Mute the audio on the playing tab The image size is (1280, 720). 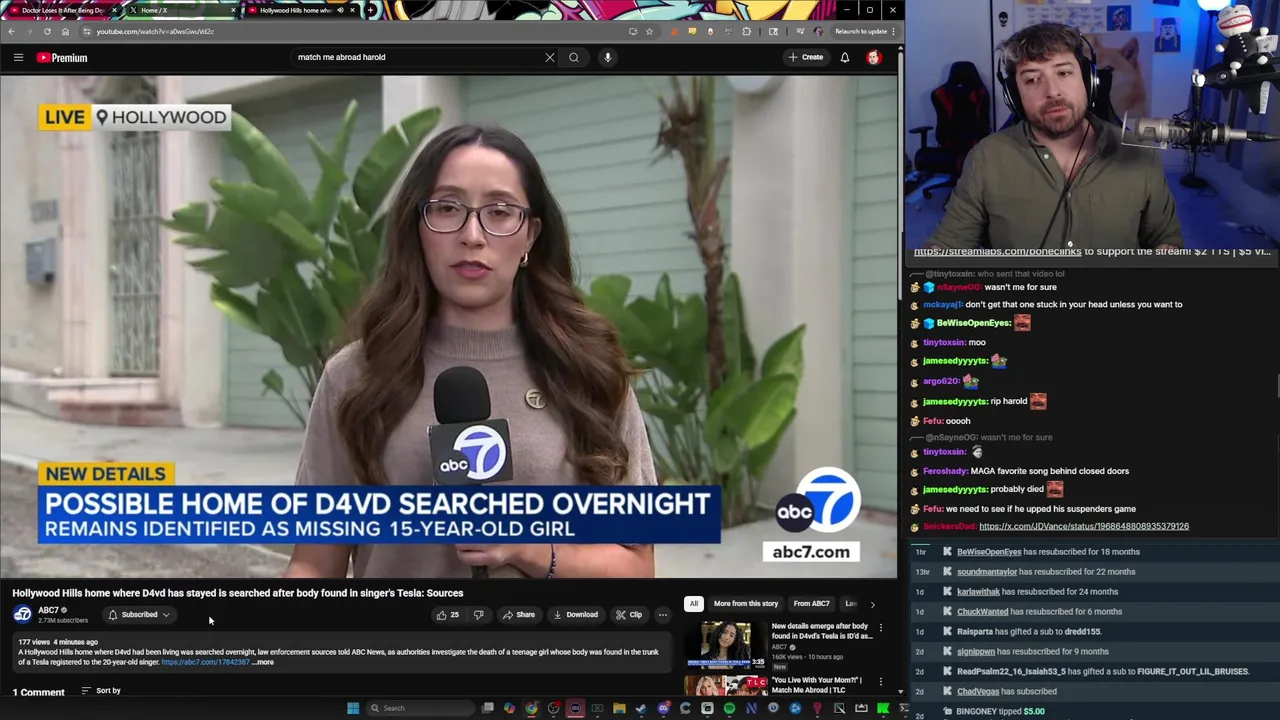[340, 10]
